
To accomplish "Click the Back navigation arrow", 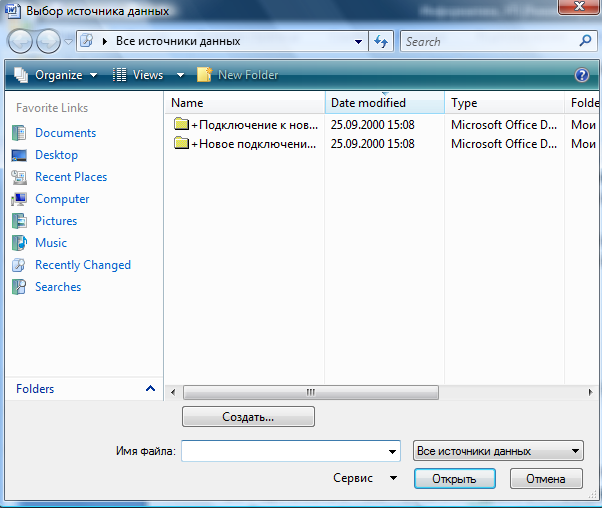I will [20, 41].
